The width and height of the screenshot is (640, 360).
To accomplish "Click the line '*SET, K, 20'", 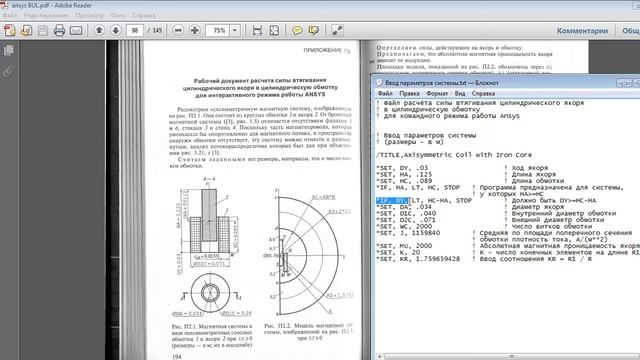I will (x=398, y=253).
